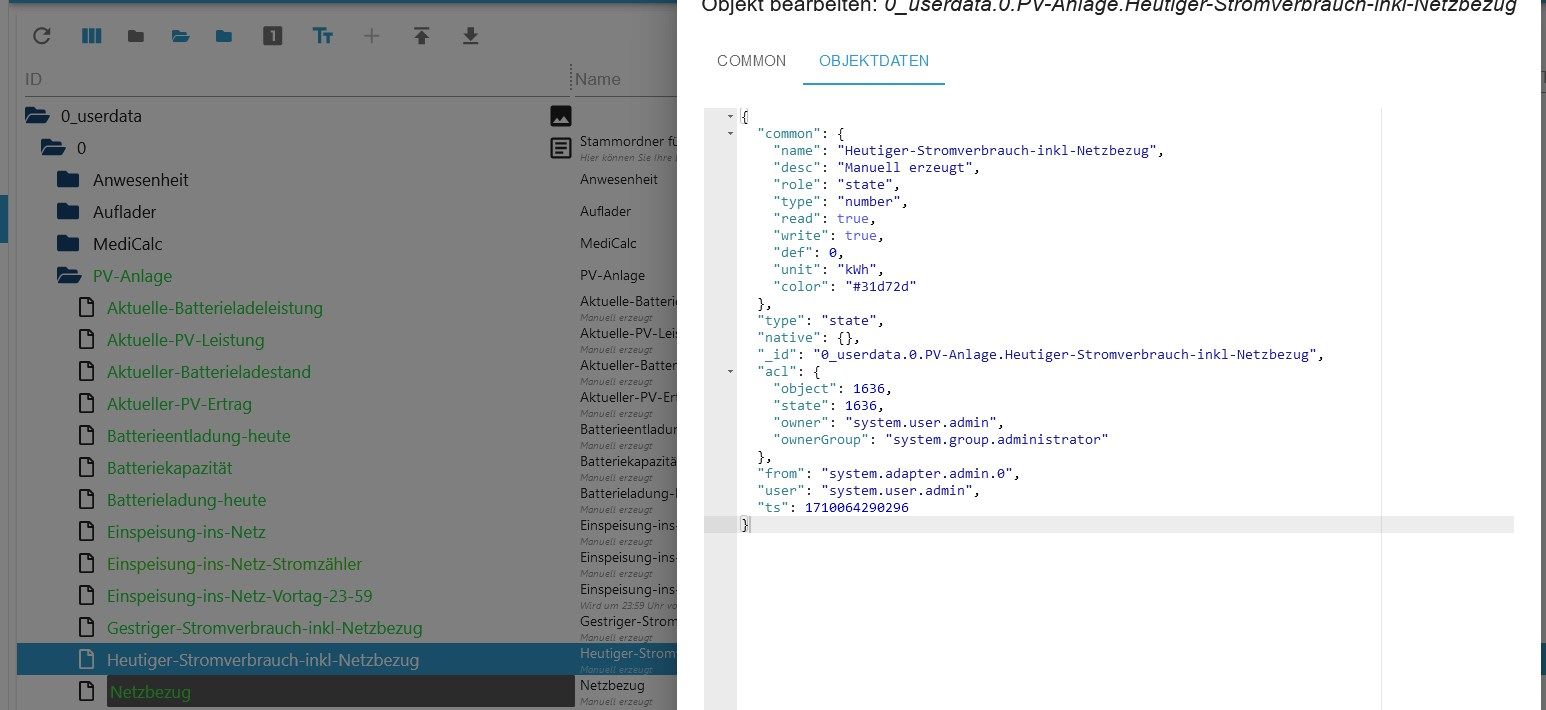The height and width of the screenshot is (710, 1546).
Task: Expand the MediCalc folder
Action: (68, 244)
